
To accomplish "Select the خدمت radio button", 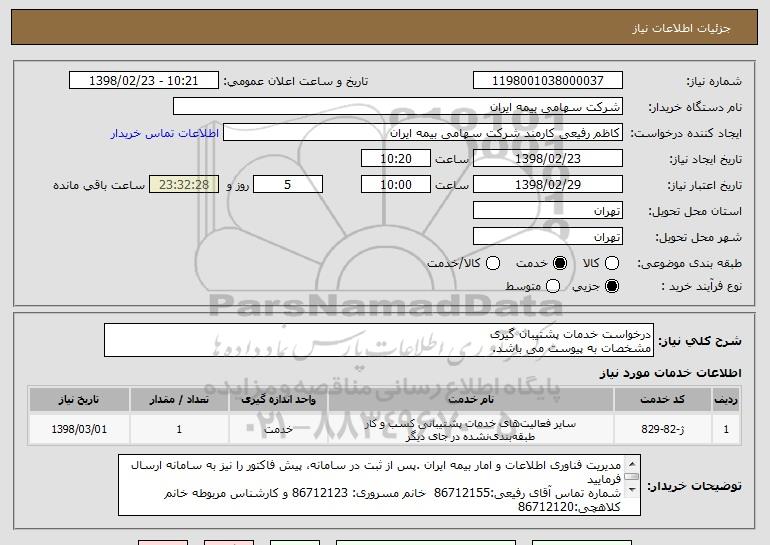I will point(560,264).
